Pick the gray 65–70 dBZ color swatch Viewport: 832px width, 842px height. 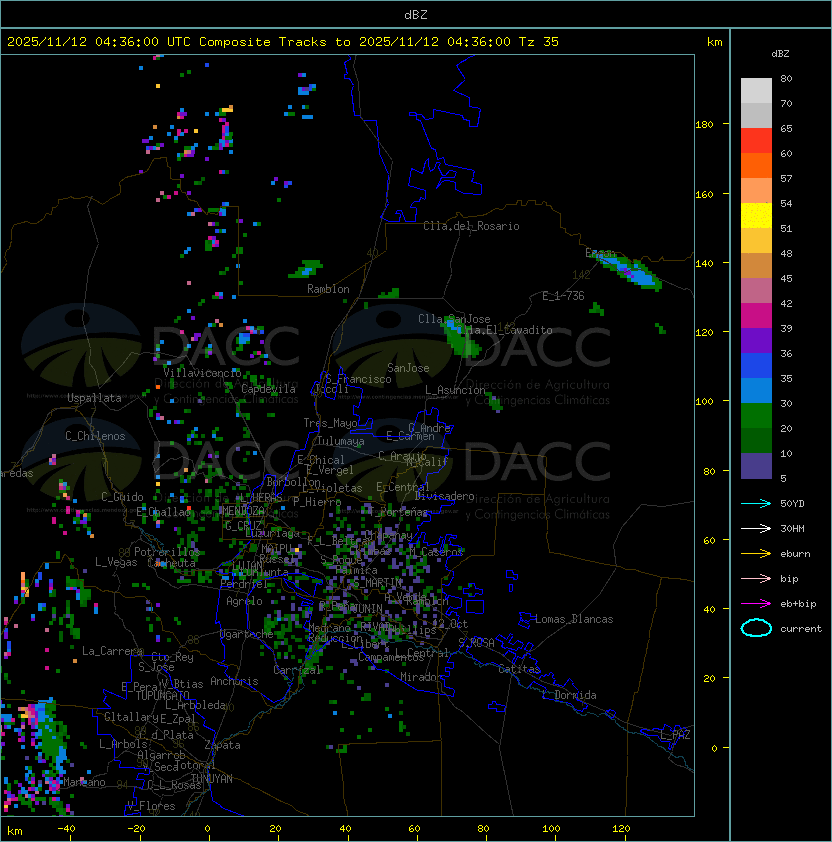756,115
